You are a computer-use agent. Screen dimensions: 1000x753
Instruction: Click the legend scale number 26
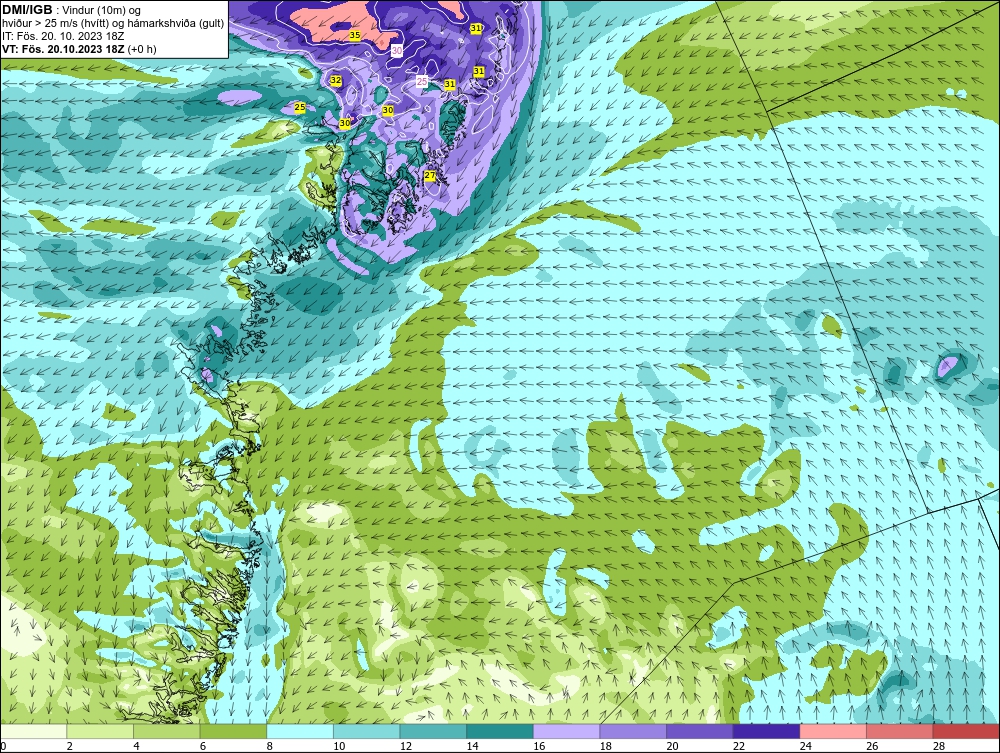coord(872,746)
